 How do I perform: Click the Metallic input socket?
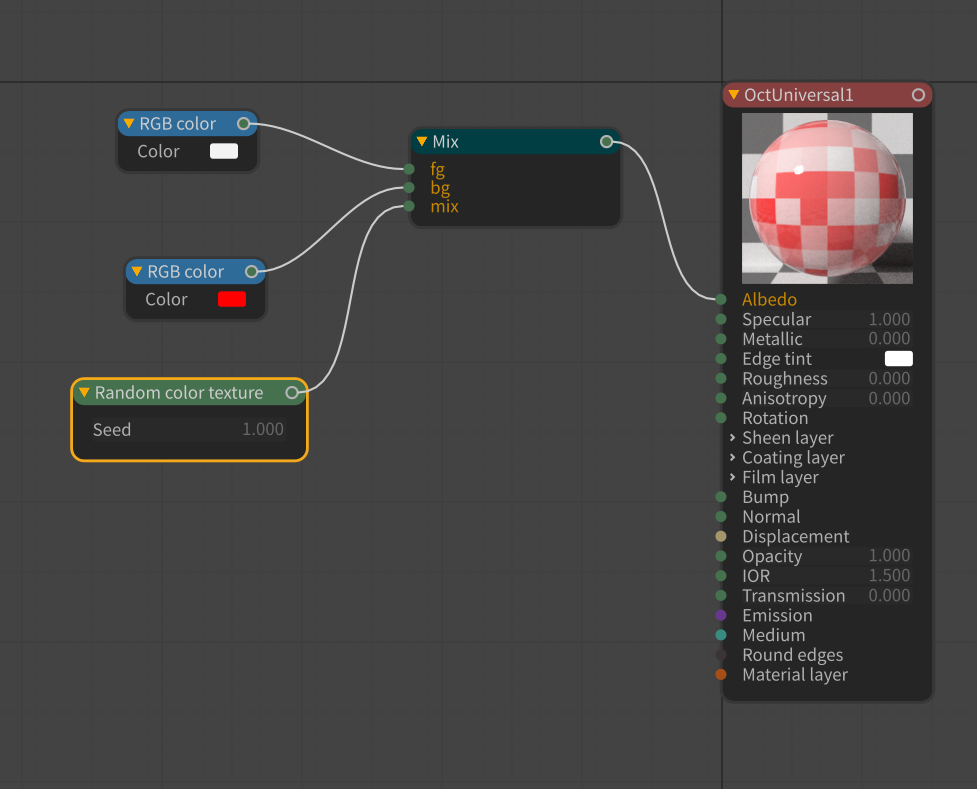pos(721,338)
